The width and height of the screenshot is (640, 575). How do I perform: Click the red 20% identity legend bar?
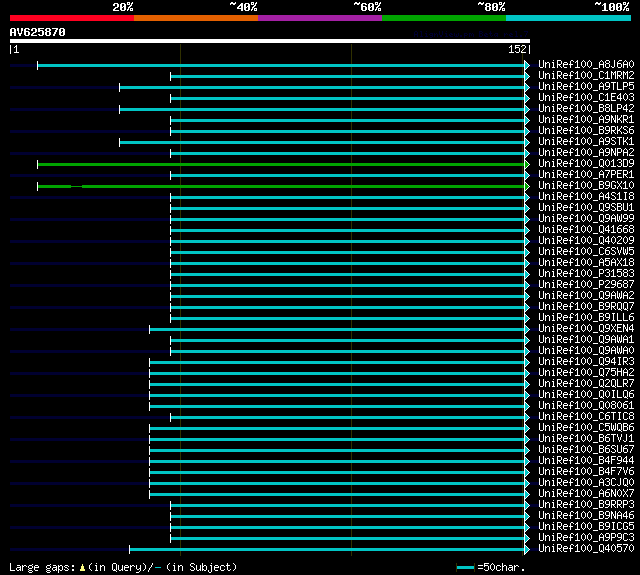tap(72, 18)
